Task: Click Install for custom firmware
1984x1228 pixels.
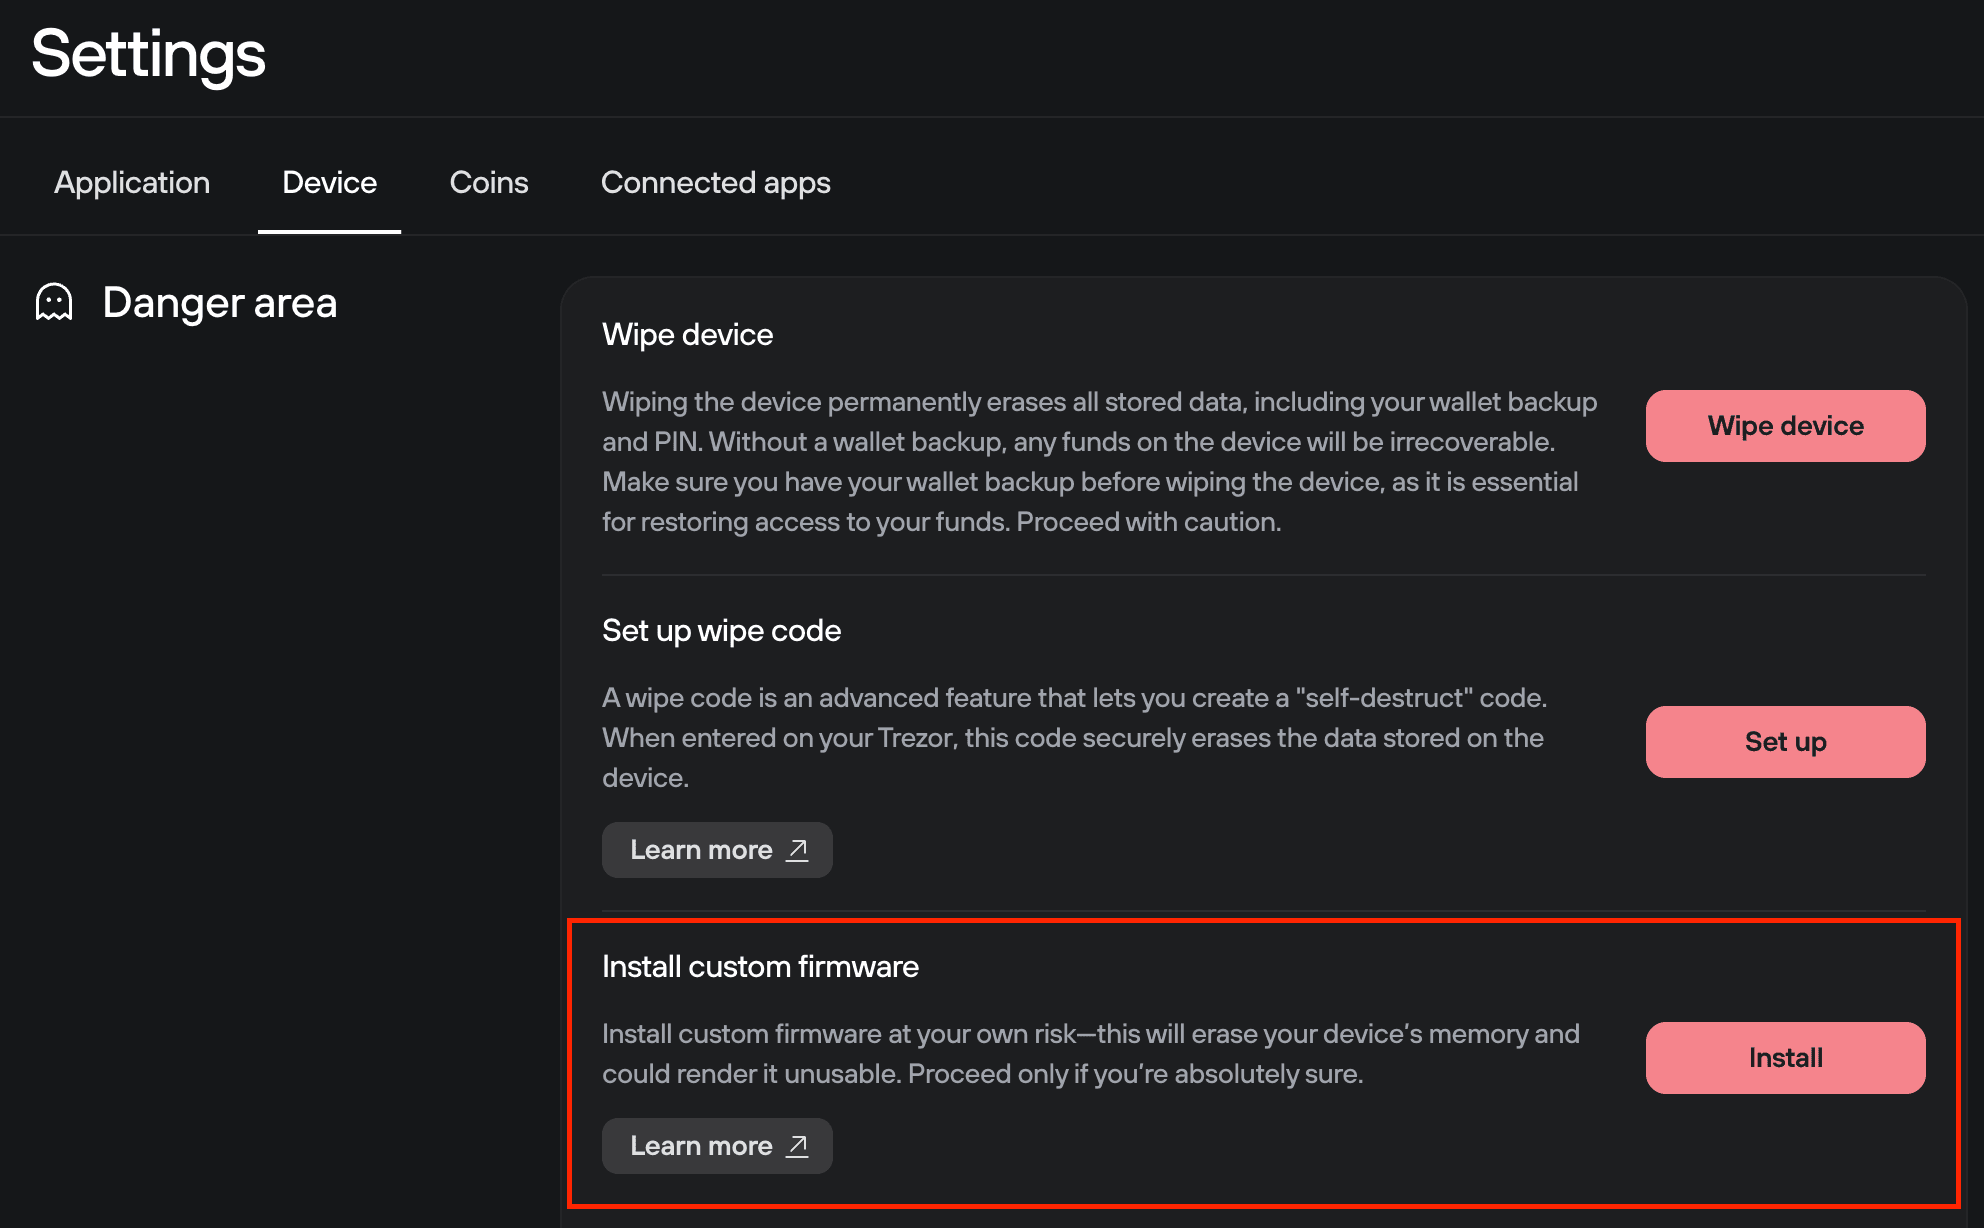Action: [x=1785, y=1057]
